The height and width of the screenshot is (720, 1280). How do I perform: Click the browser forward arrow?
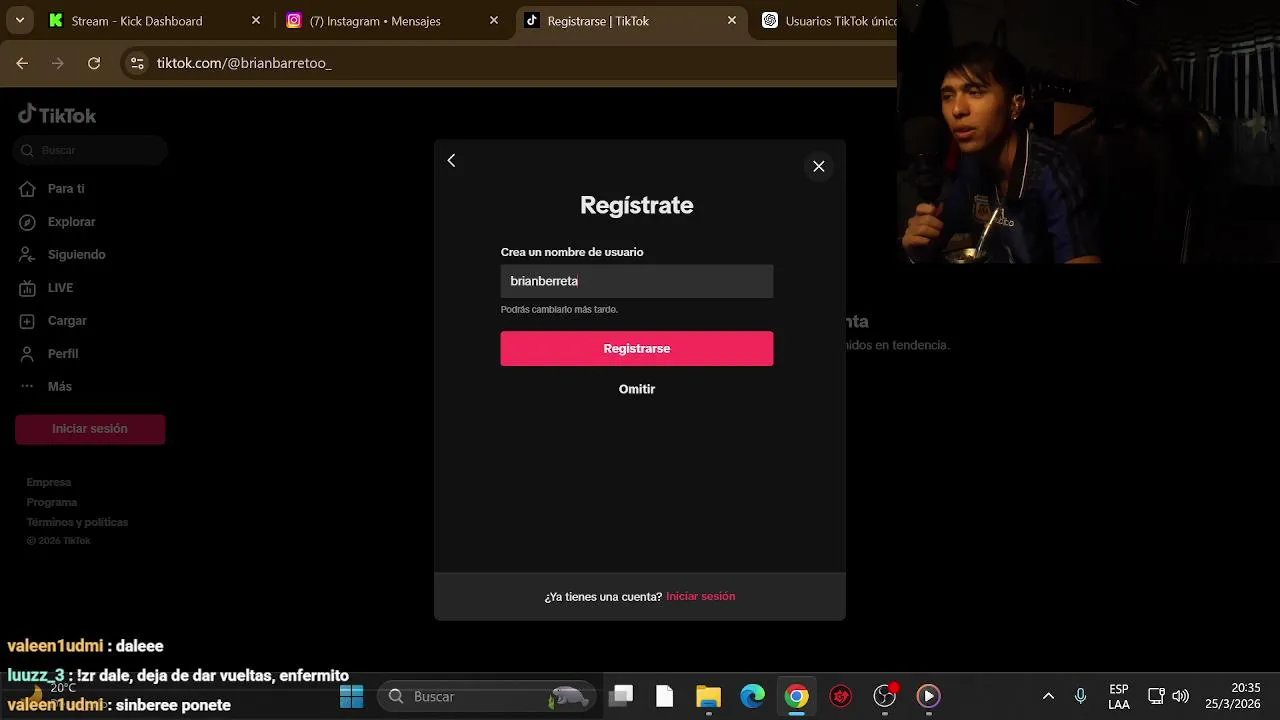click(58, 63)
